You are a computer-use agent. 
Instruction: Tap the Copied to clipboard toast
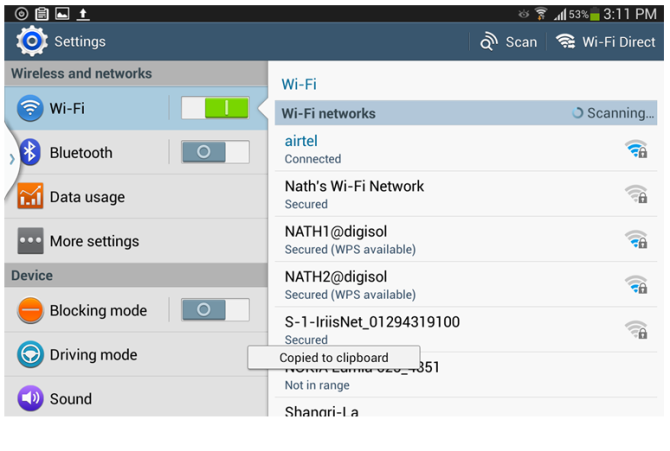(334, 357)
